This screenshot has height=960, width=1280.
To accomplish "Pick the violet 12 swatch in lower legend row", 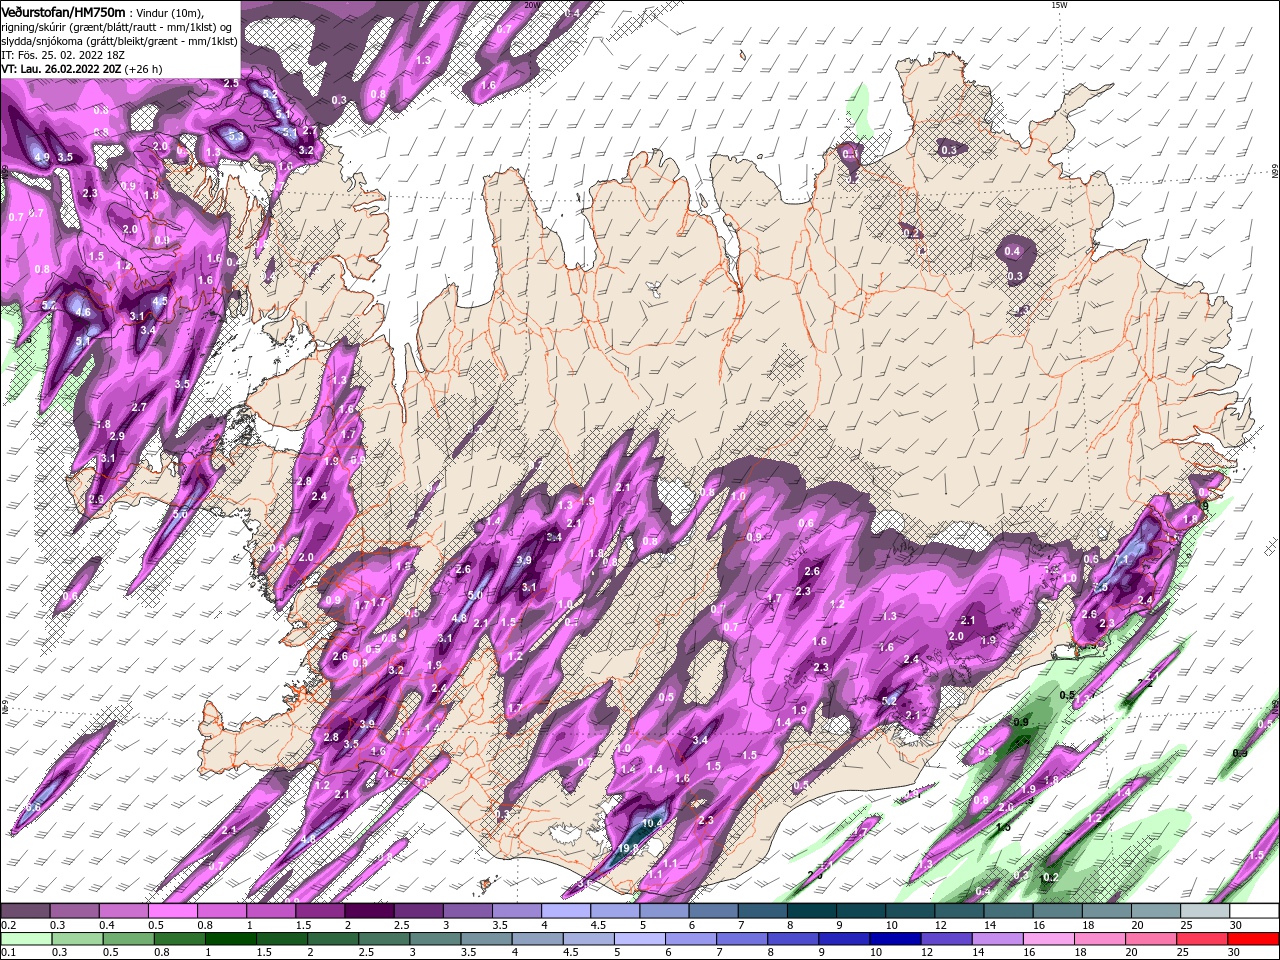I will tap(945, 938).
